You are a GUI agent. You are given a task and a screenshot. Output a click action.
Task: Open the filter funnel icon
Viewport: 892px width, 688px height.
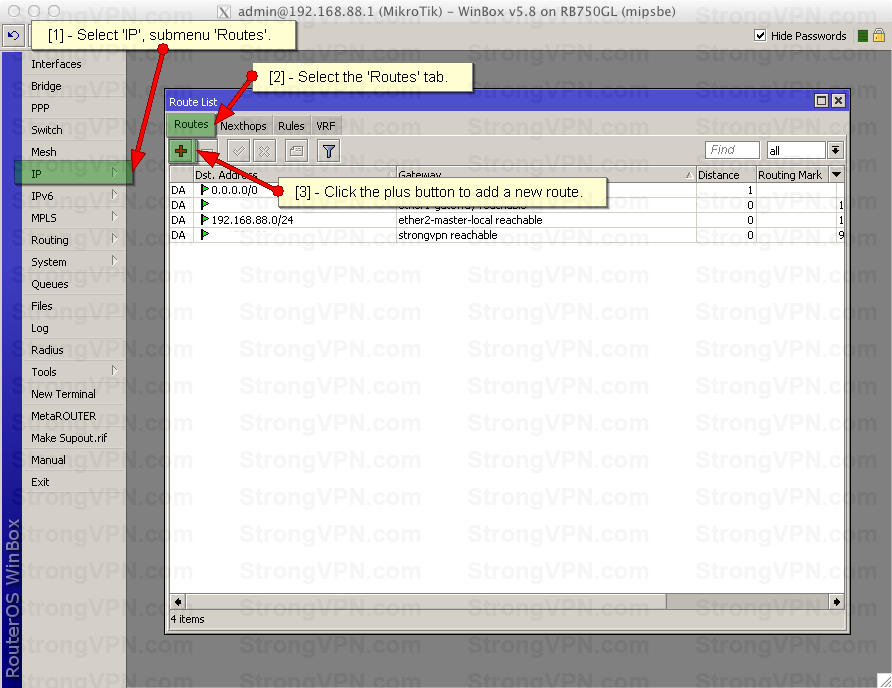coord(328,151)
